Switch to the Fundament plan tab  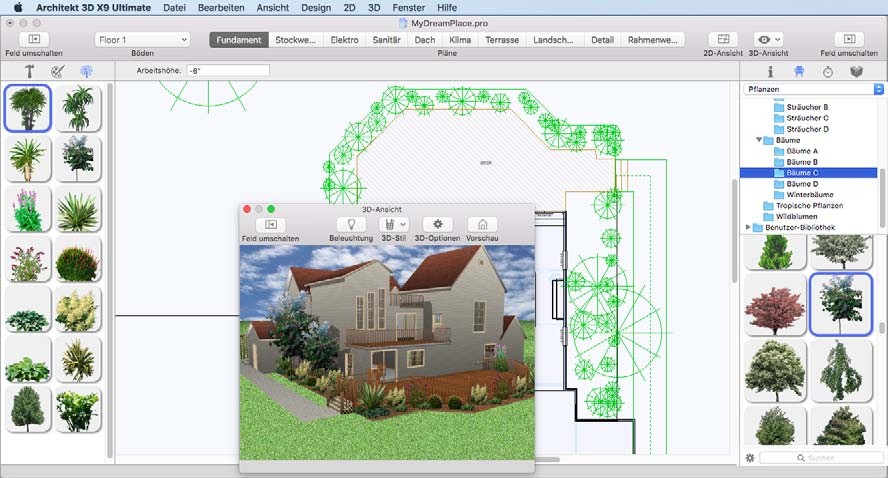click(239, 40)
